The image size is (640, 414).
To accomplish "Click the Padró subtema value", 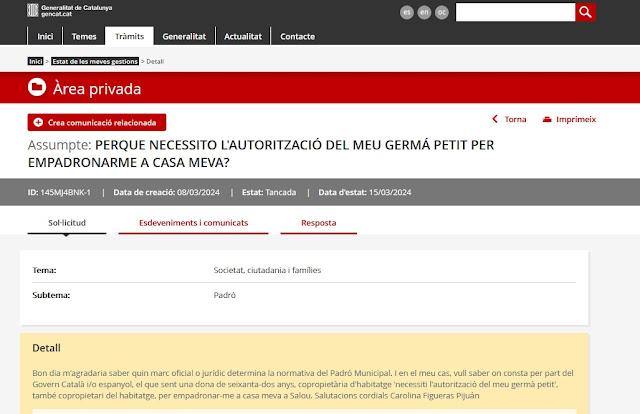I will (224, 295).
